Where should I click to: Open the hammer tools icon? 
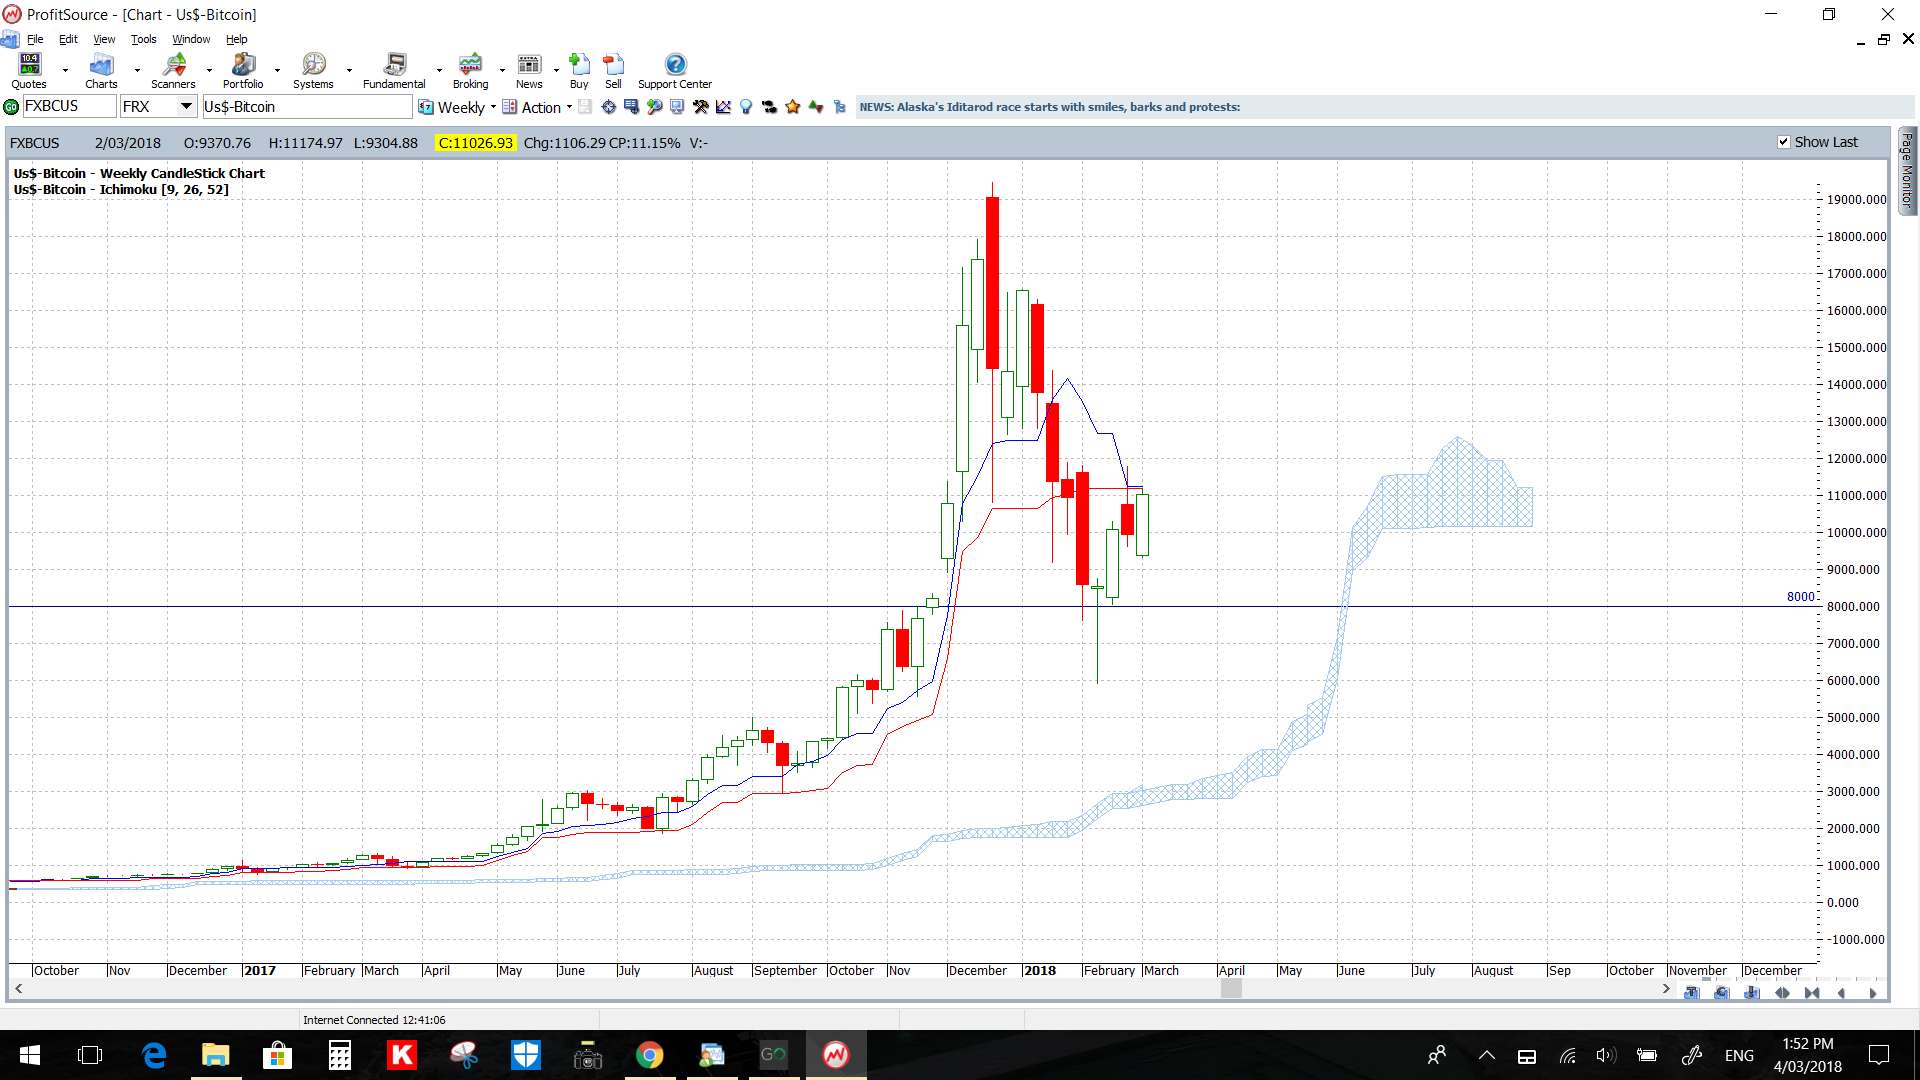click(700, 107)
